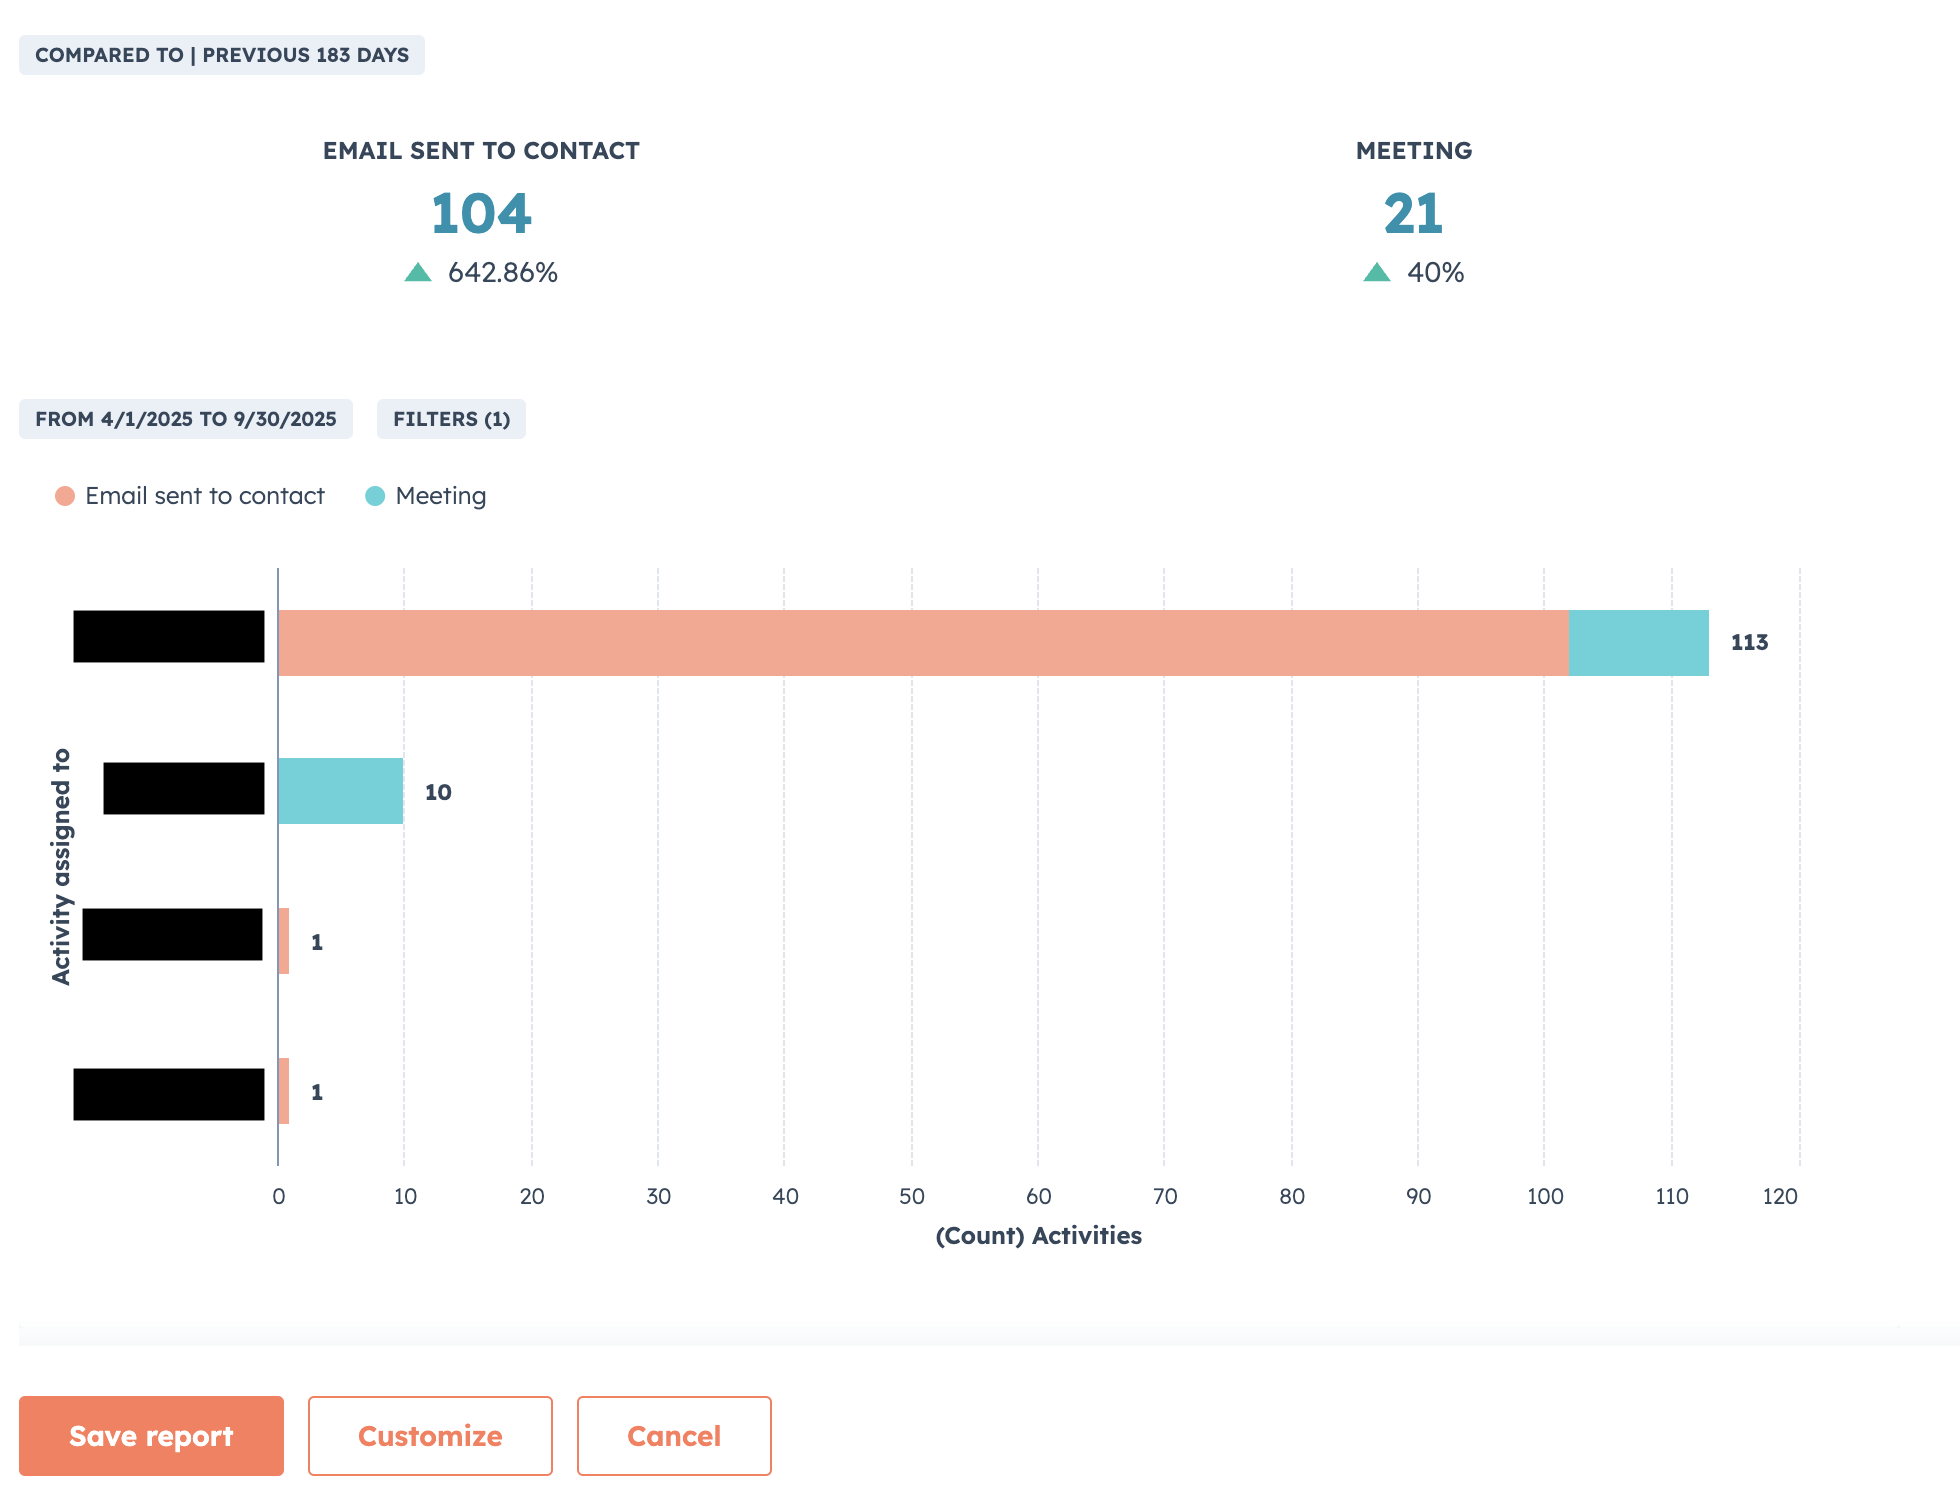Image resolution: width=1960 pixels, height=1502 pixels.
Task: Click the Compared to previous 183 days badge
Action: [x=222, y=55]
